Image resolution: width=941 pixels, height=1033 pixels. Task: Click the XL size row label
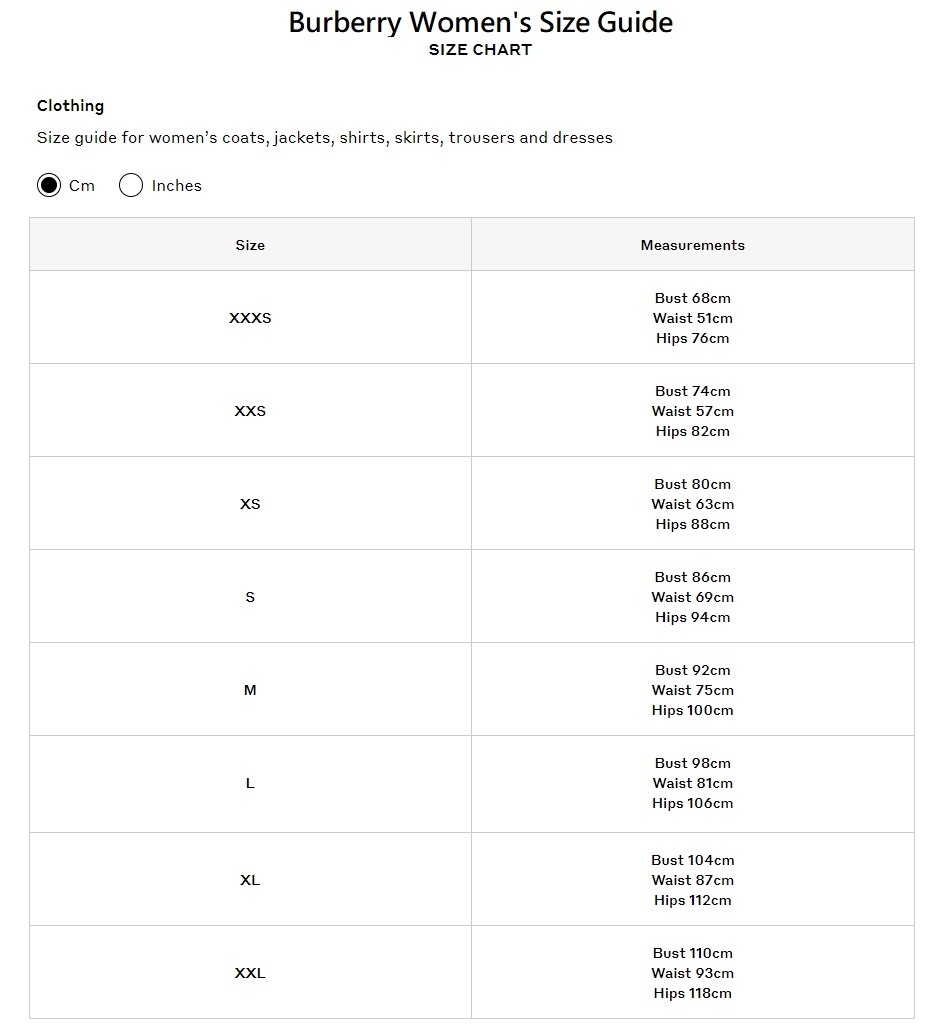point(250,880)
